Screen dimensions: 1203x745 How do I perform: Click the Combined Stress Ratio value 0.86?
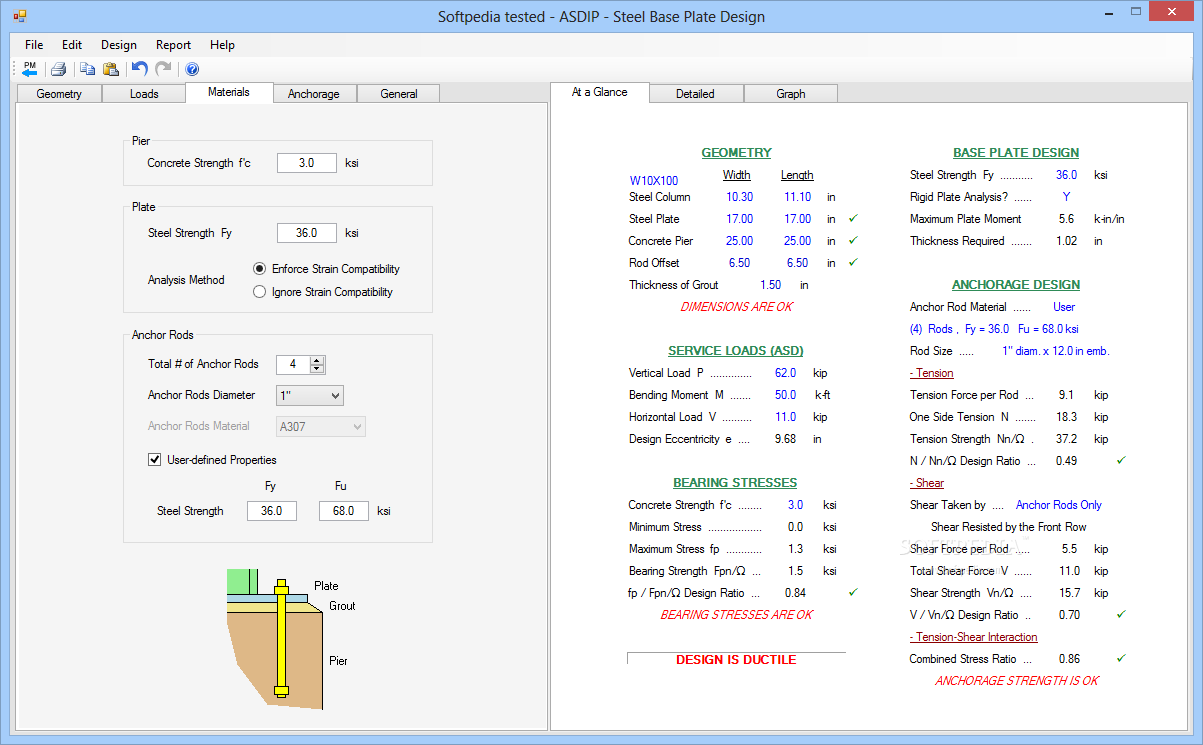tap(1069, 659)
